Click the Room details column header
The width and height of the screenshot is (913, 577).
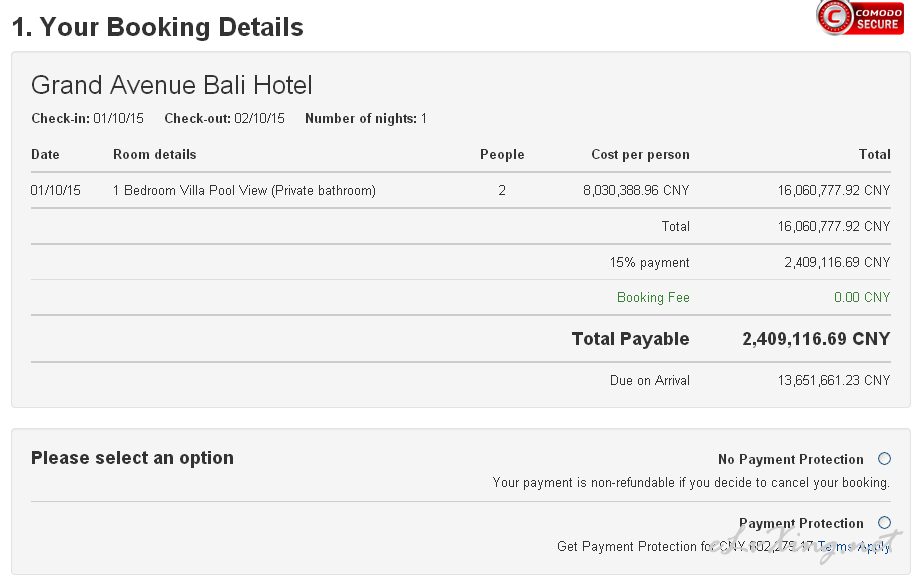[x=154, y=154]
